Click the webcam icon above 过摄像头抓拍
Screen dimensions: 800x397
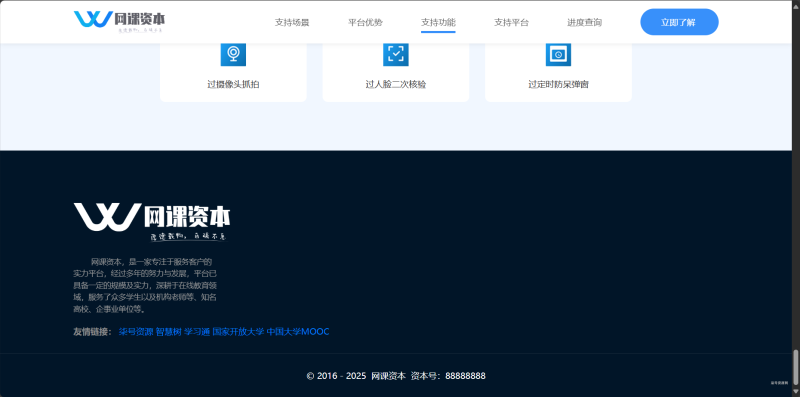click(x=233, y=54)
